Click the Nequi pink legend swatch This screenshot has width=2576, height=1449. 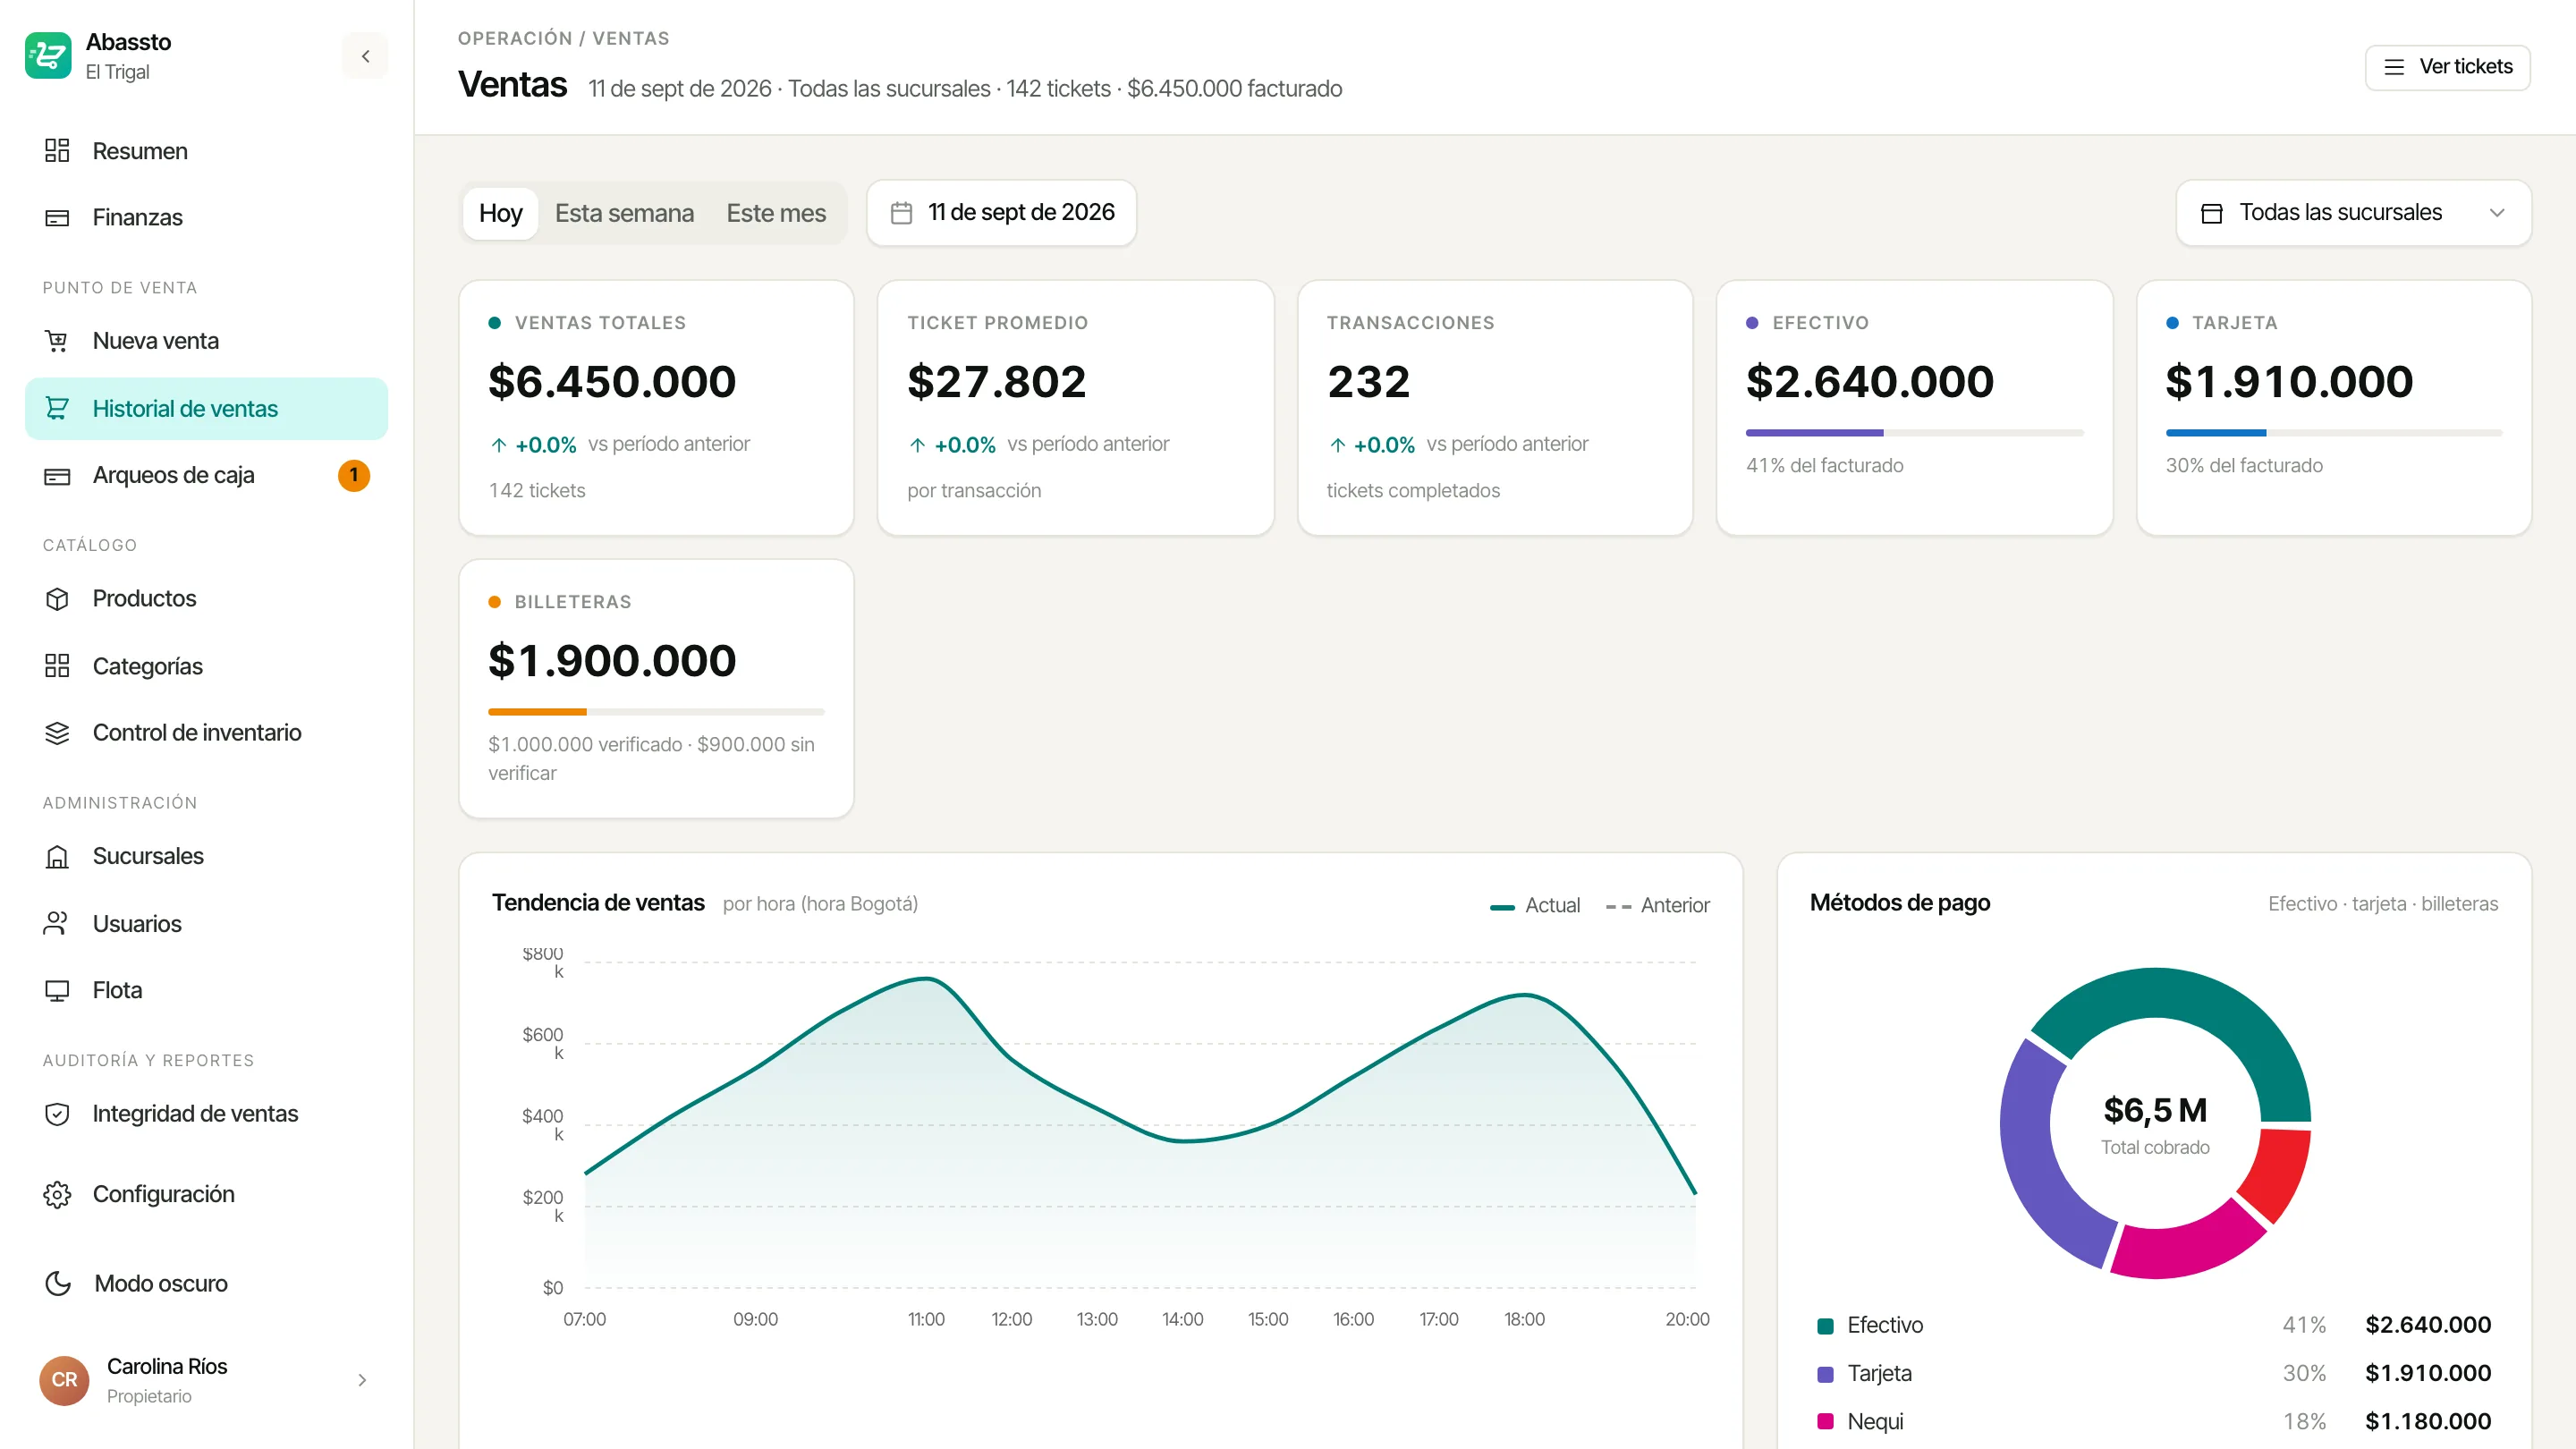pos(1825,1422)
